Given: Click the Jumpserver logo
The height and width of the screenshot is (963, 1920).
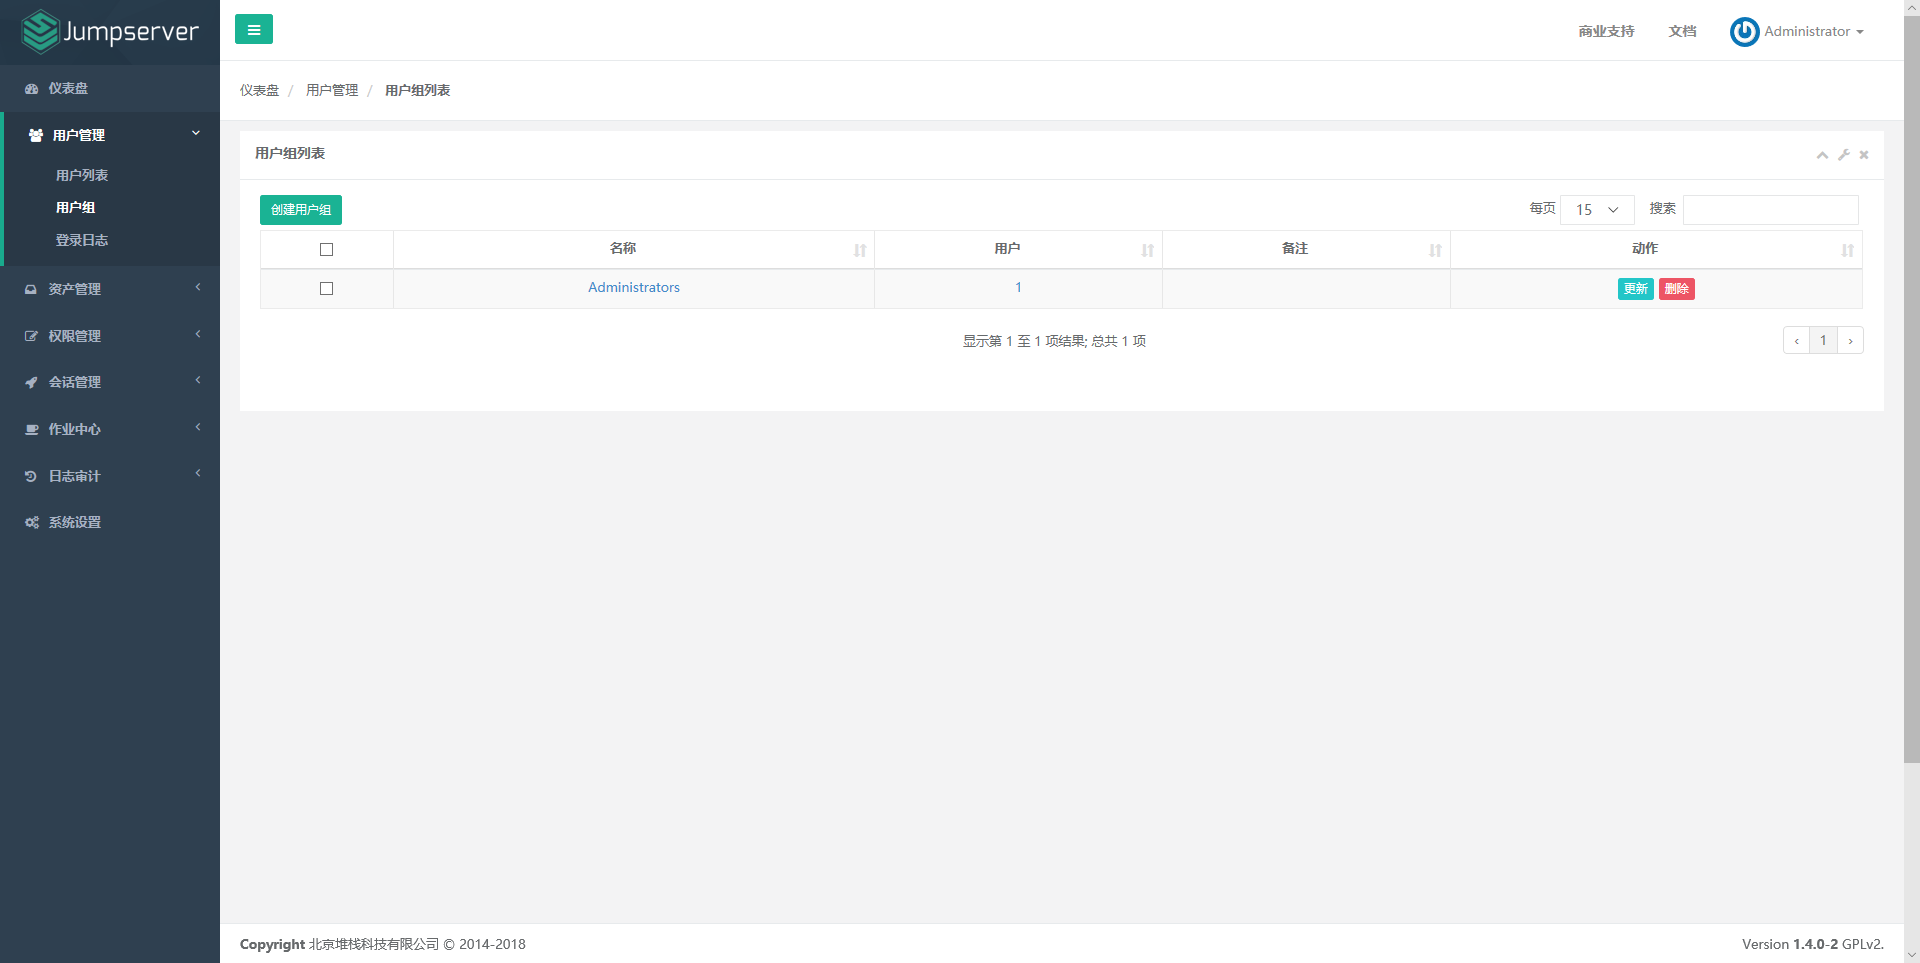Looking at the screenshot, I should pos(110,31).
